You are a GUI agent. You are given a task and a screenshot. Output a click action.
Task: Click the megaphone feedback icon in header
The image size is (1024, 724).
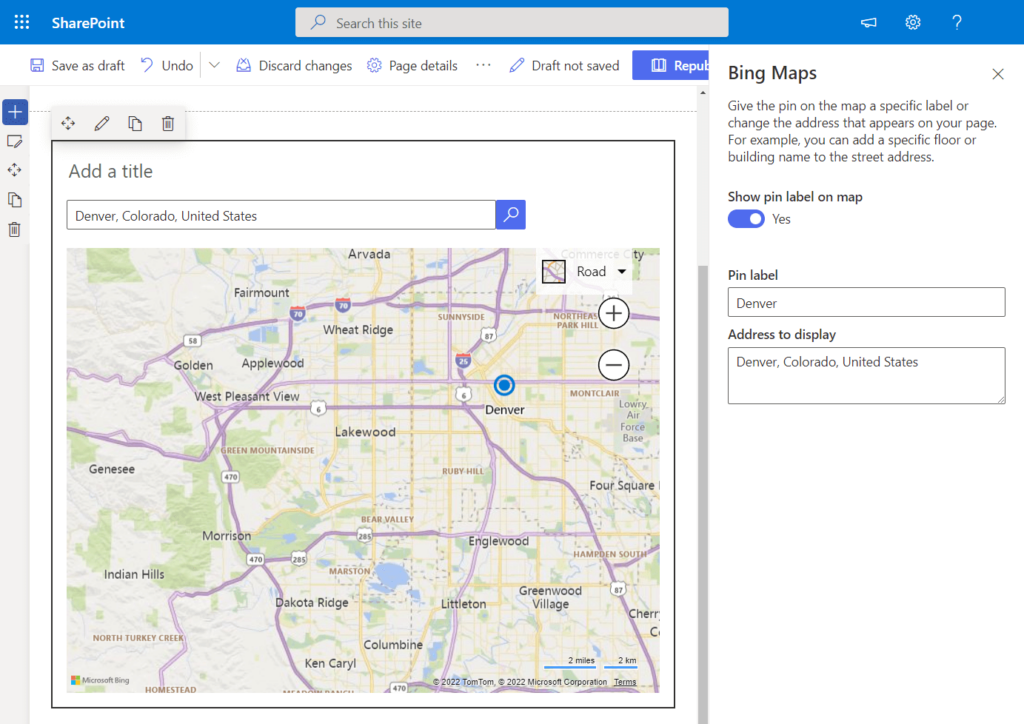869,23
